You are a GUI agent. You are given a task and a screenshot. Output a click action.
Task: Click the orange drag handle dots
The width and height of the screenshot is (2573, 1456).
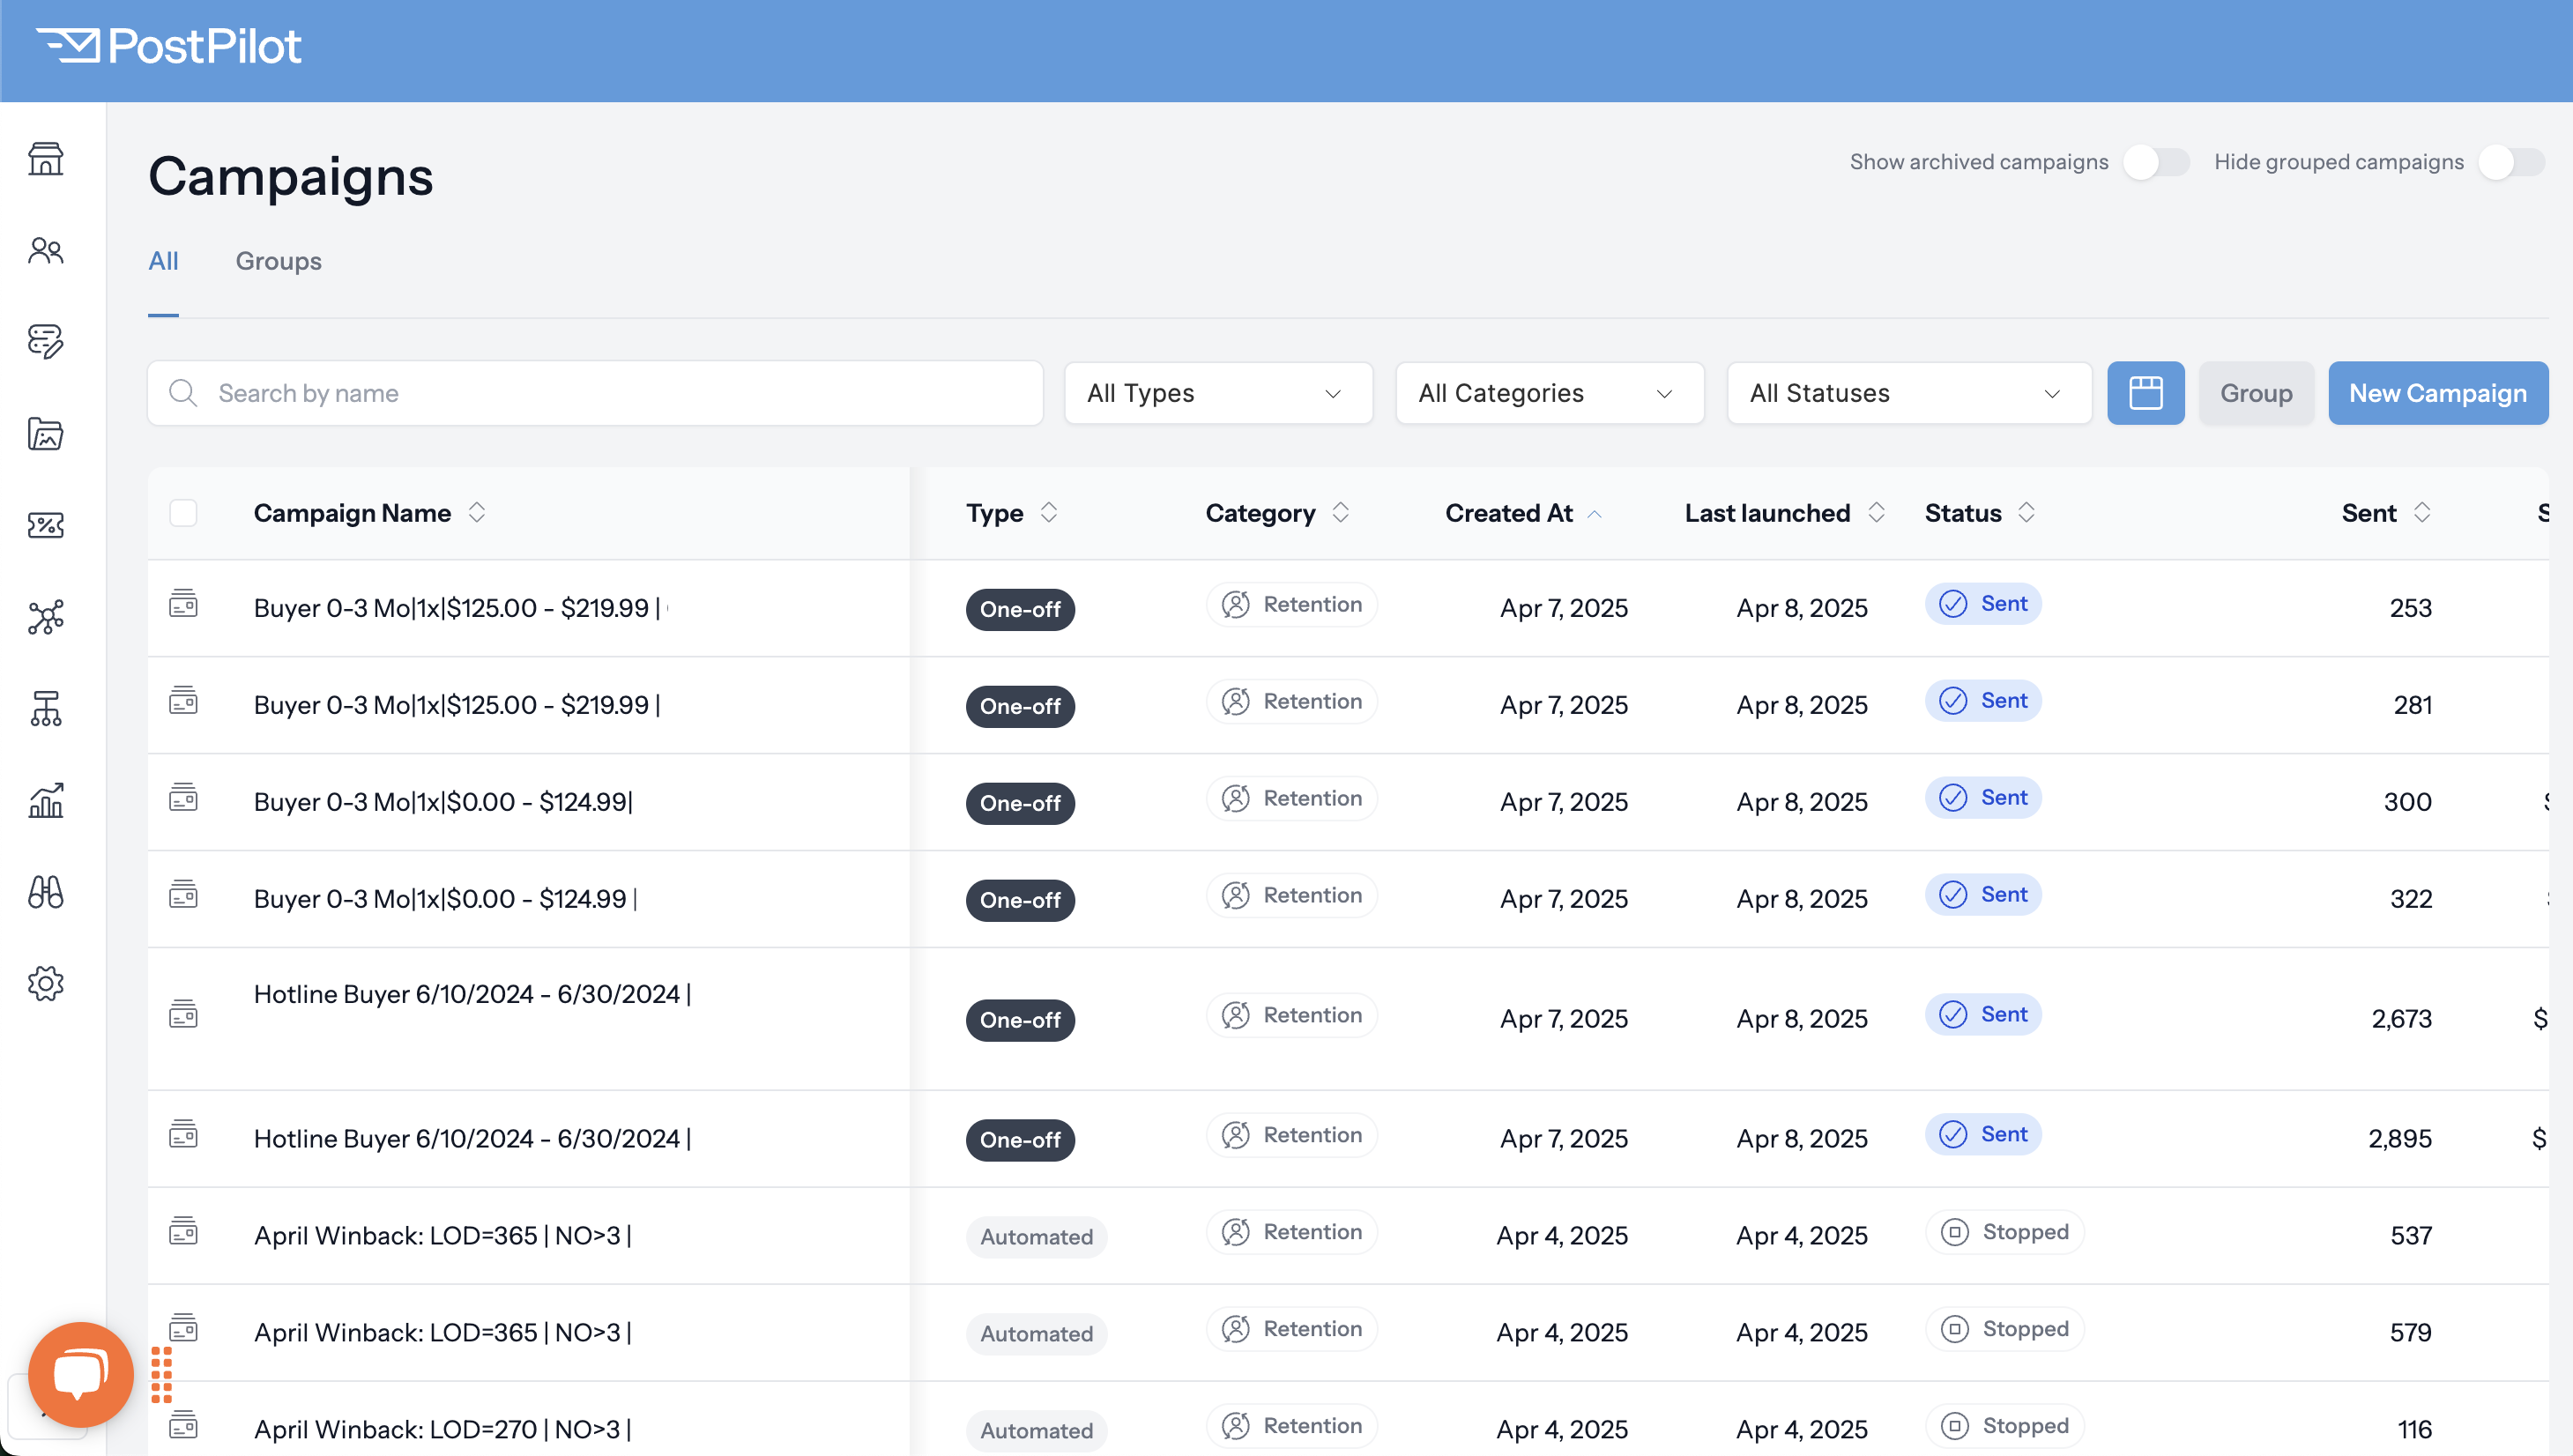coord(162,1375)
